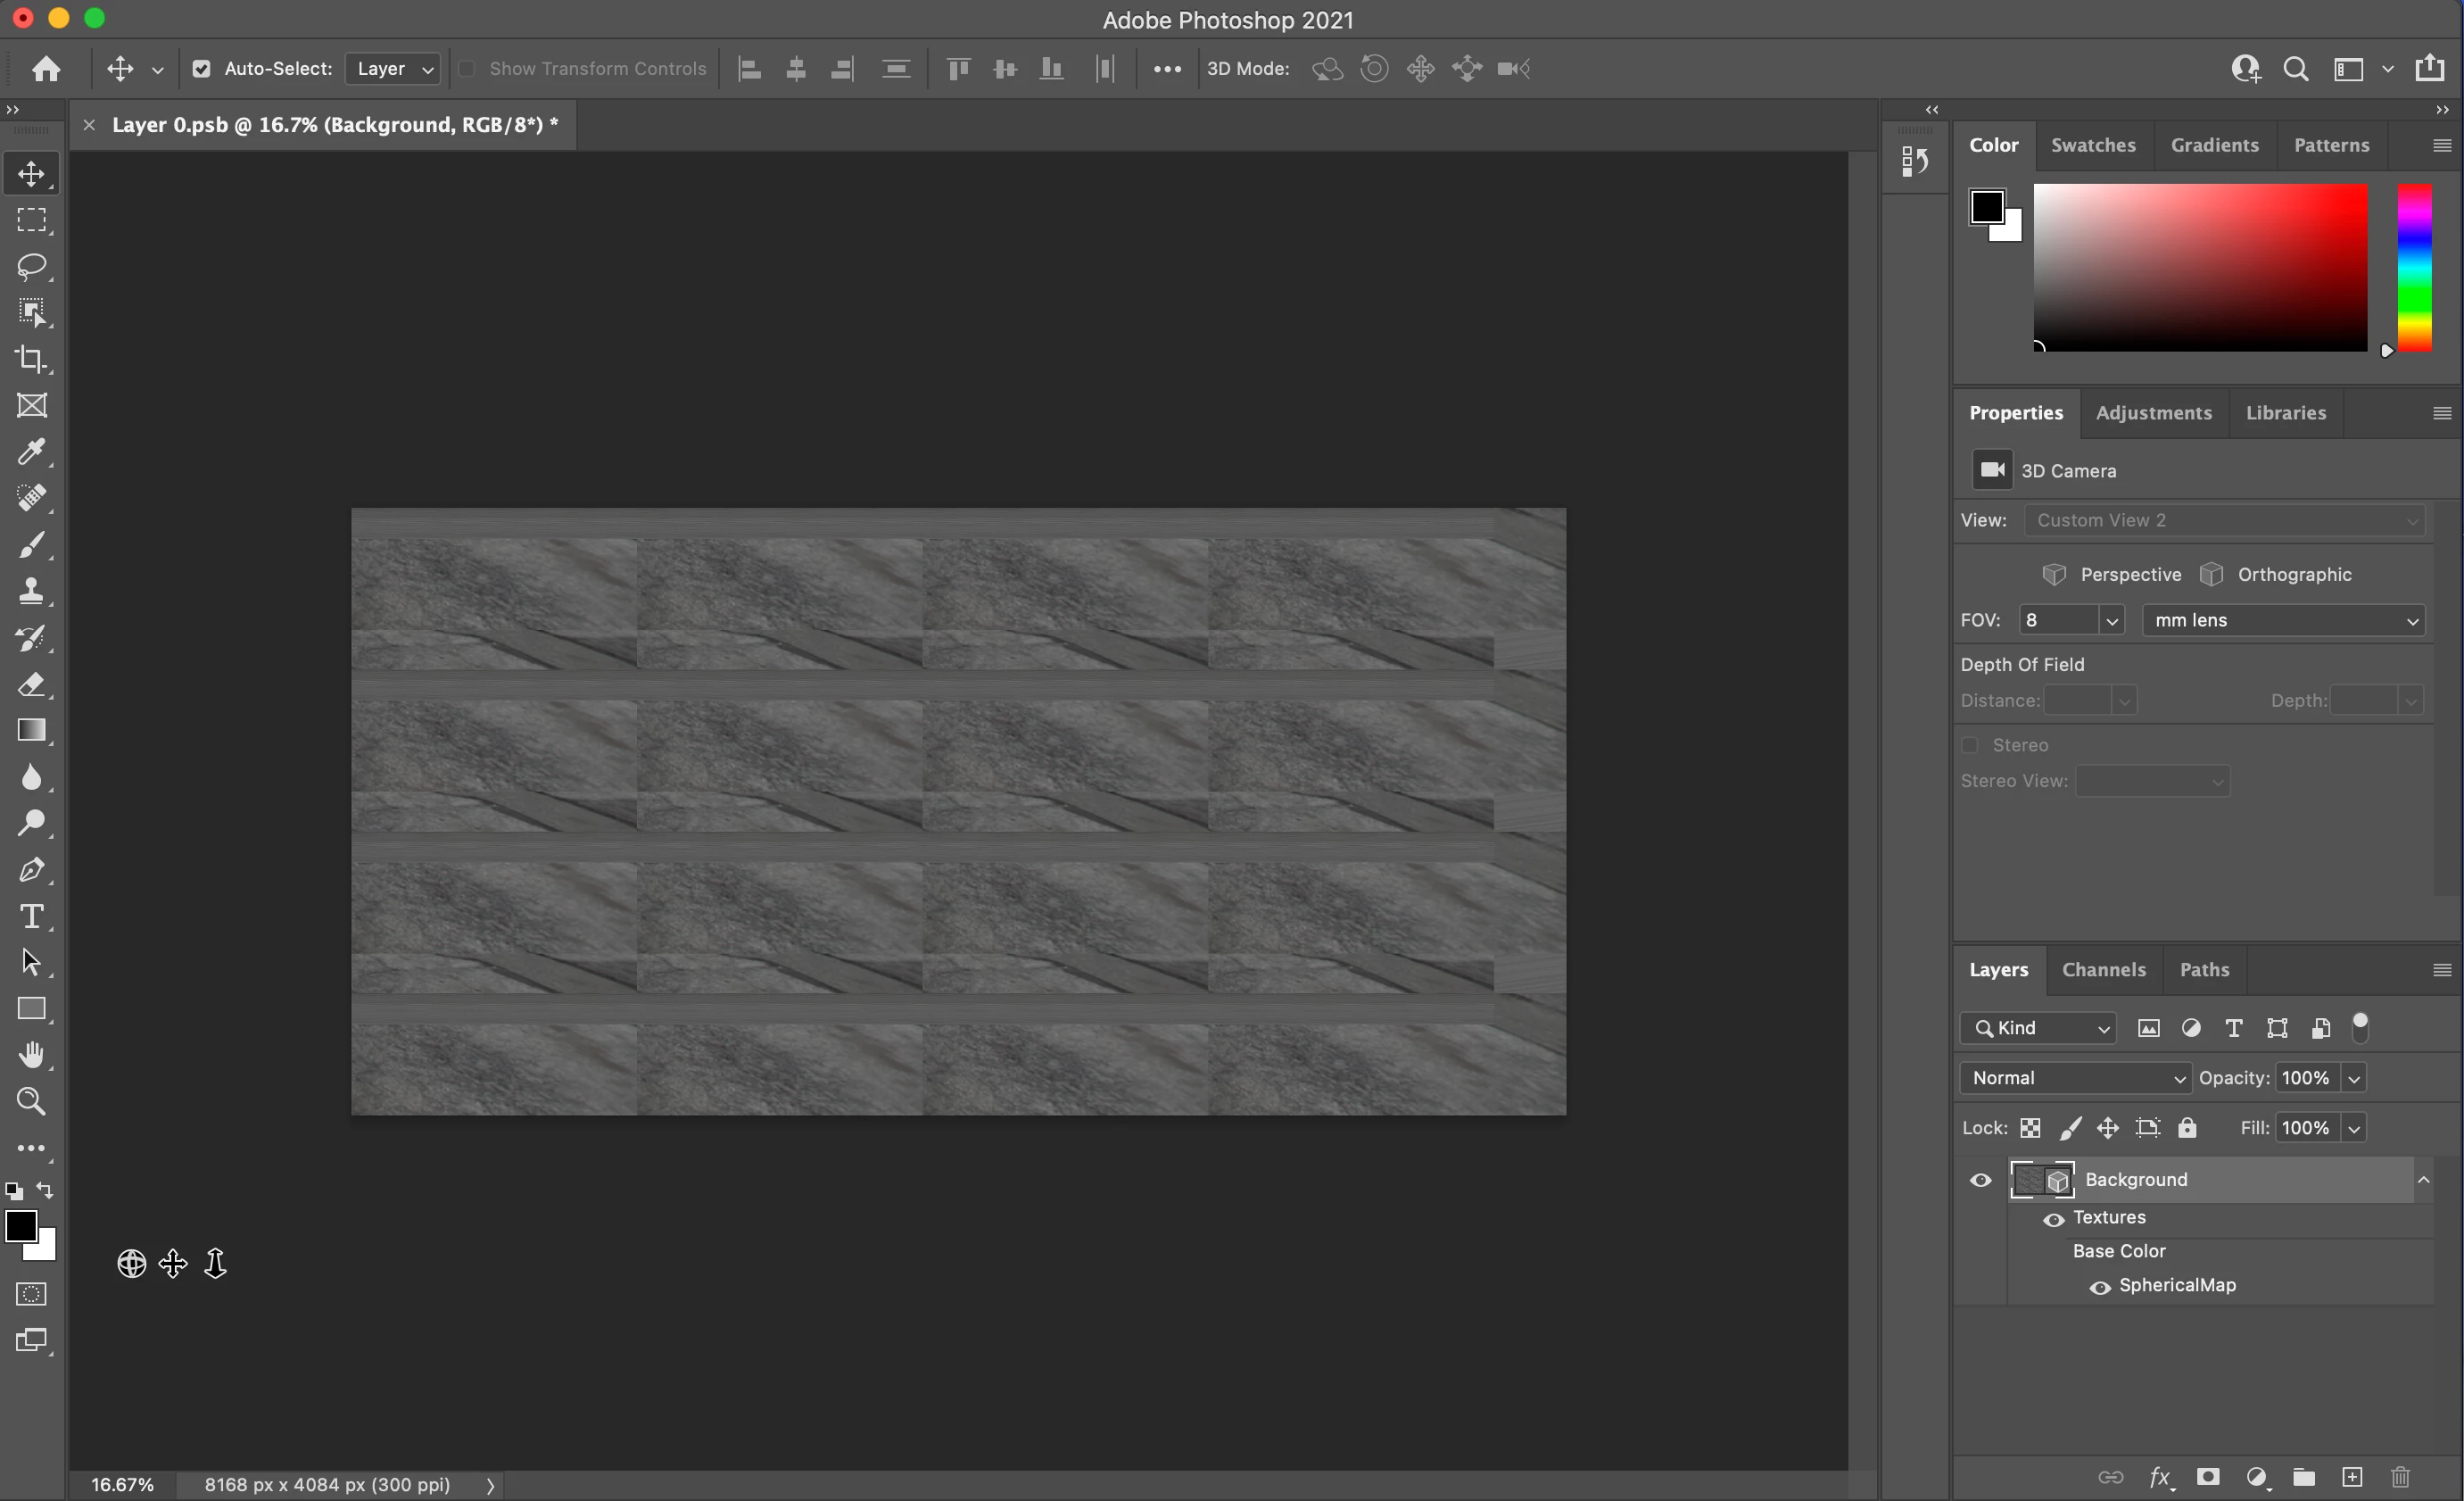Uncheck the Auto-Select checkbox
This screenshot has height=1501, width=2464.
202,69
